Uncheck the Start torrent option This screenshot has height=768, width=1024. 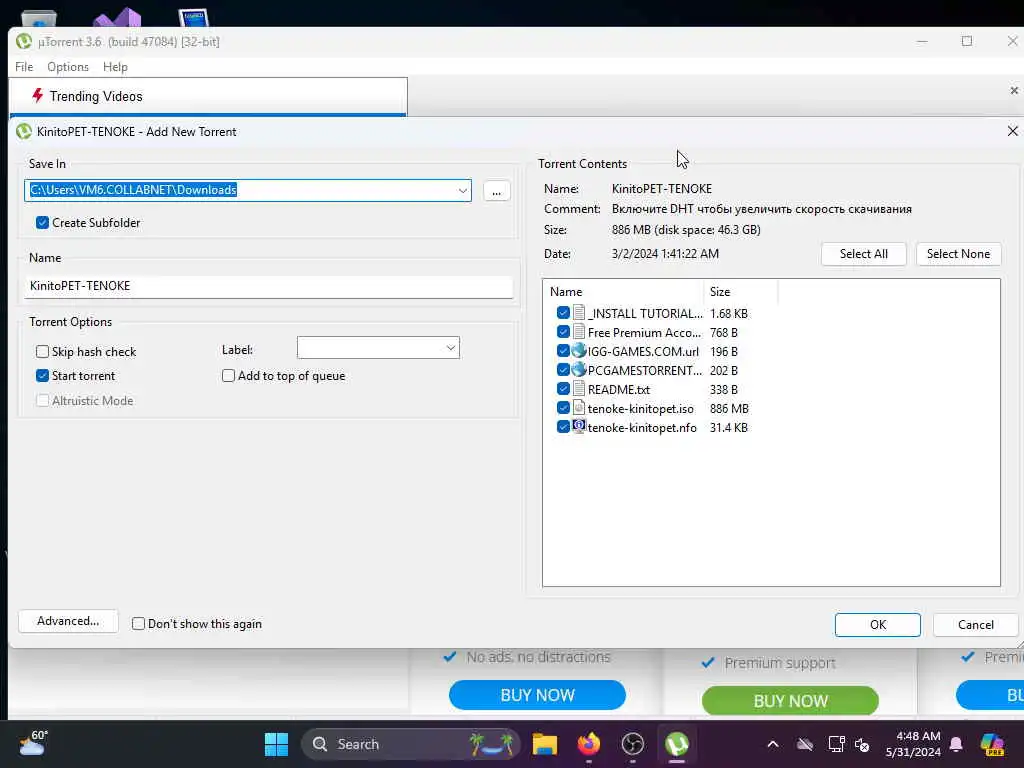point(42,376)
